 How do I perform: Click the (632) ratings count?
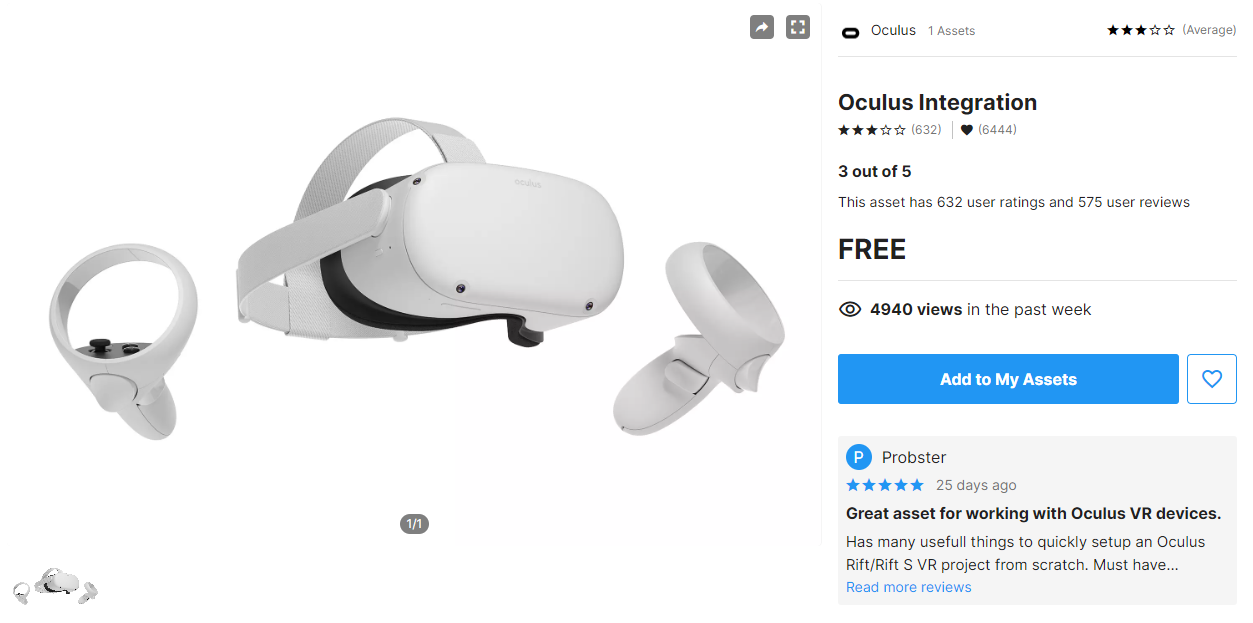click(926, 130)
